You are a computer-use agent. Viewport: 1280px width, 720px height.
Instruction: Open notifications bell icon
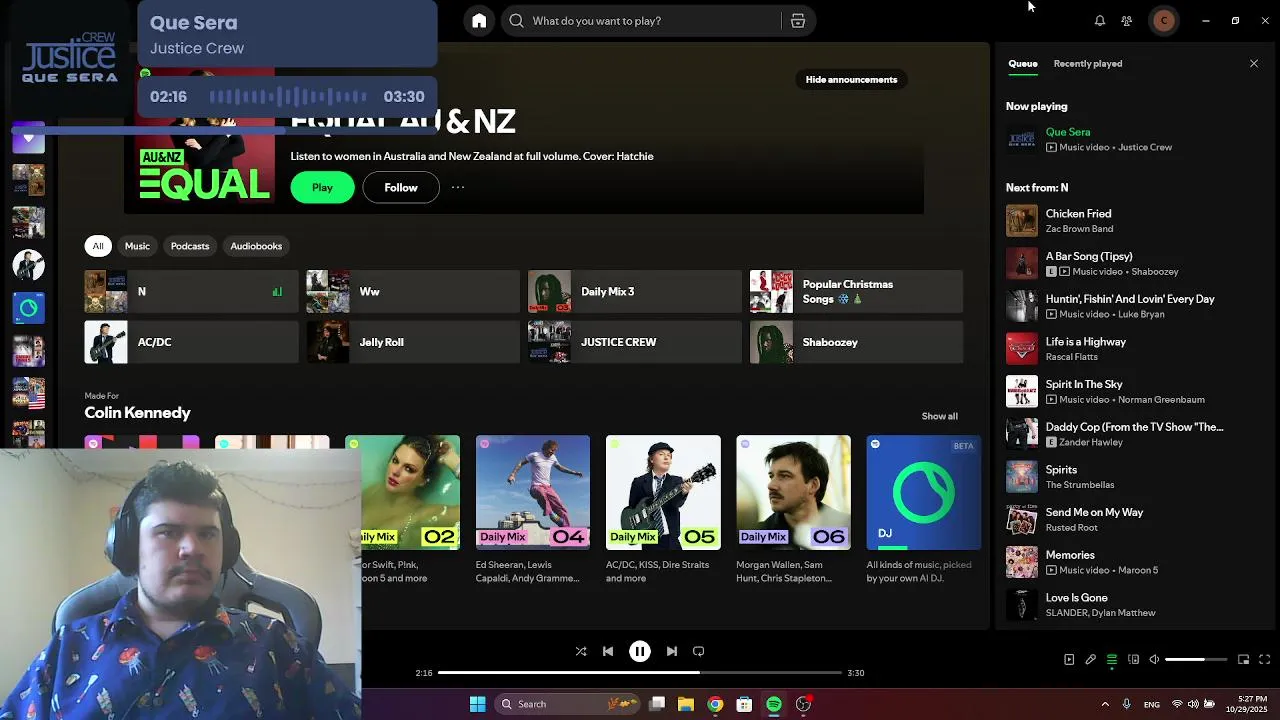[1099, 21]
